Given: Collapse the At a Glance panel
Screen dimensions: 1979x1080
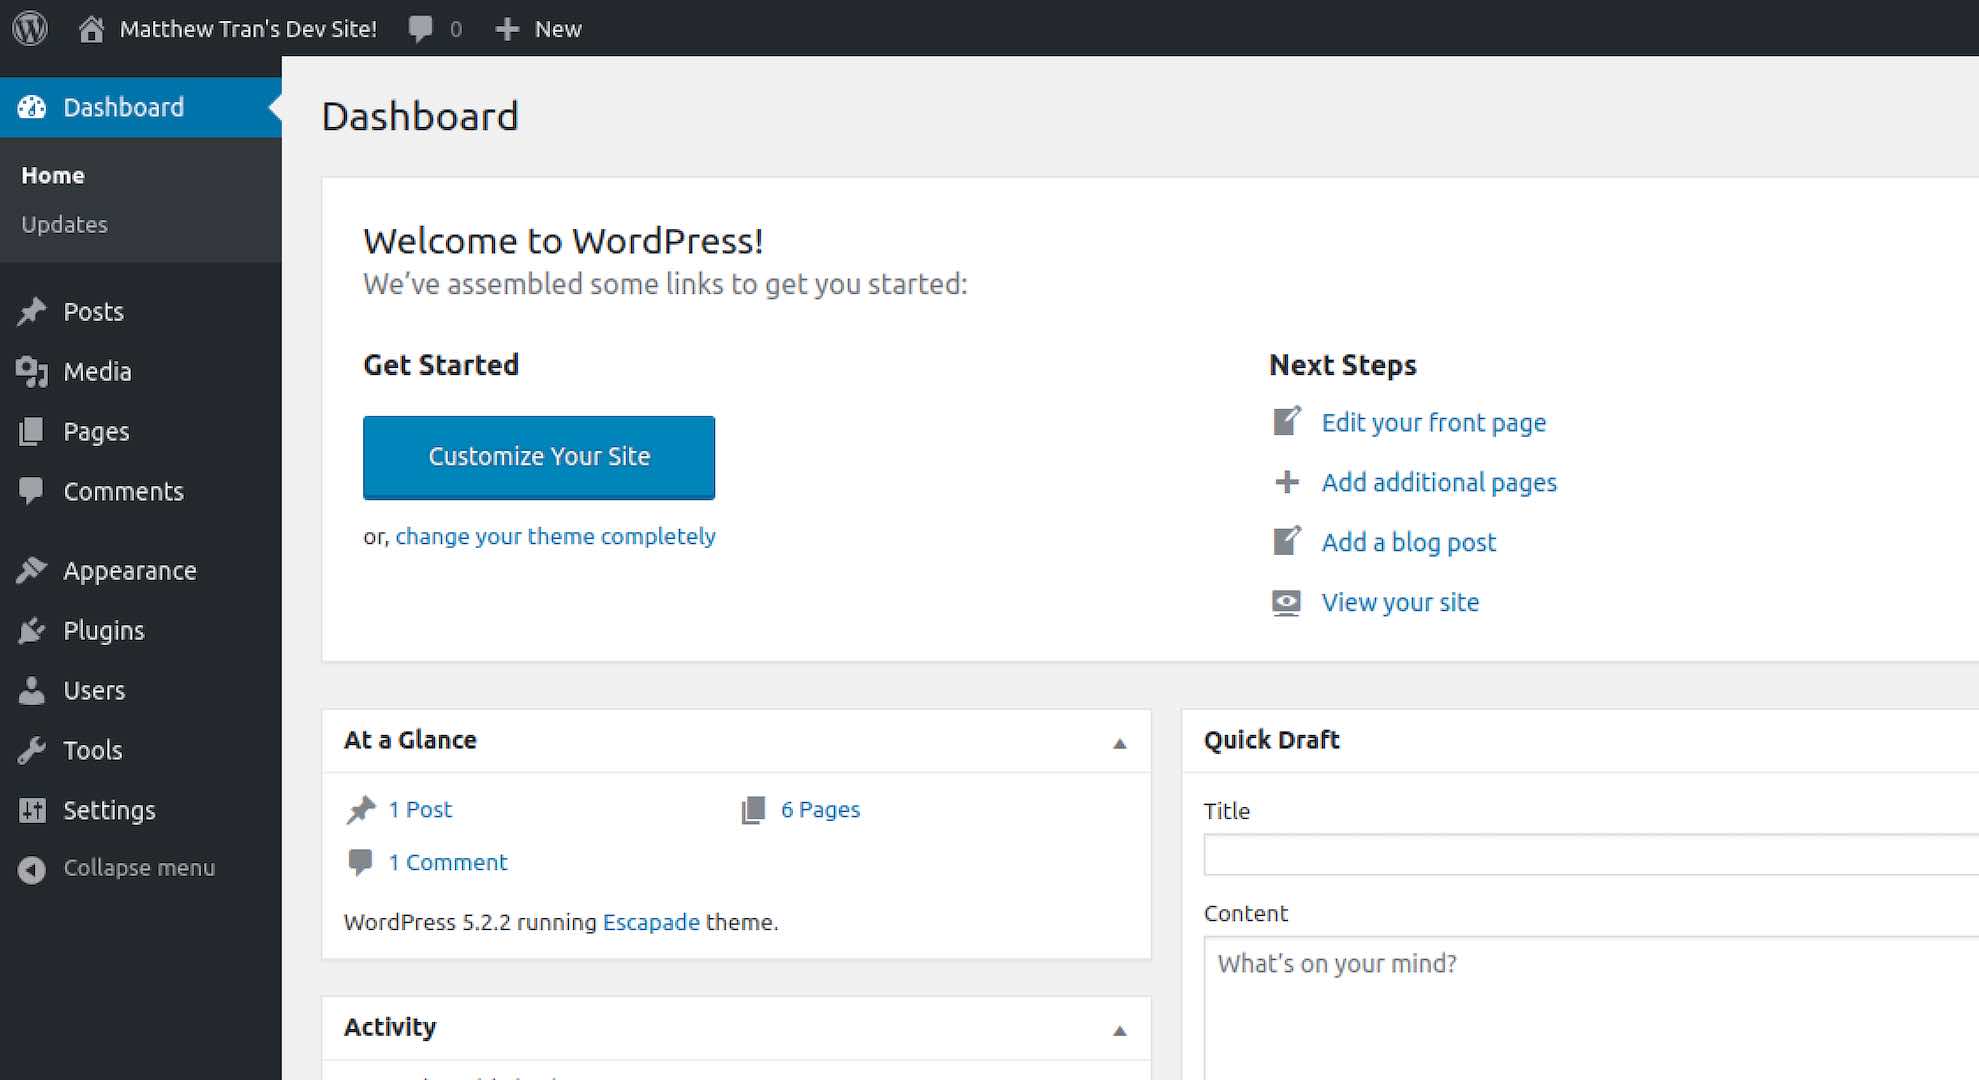Looking at the screenshot, I should (x=1119, y=742).
